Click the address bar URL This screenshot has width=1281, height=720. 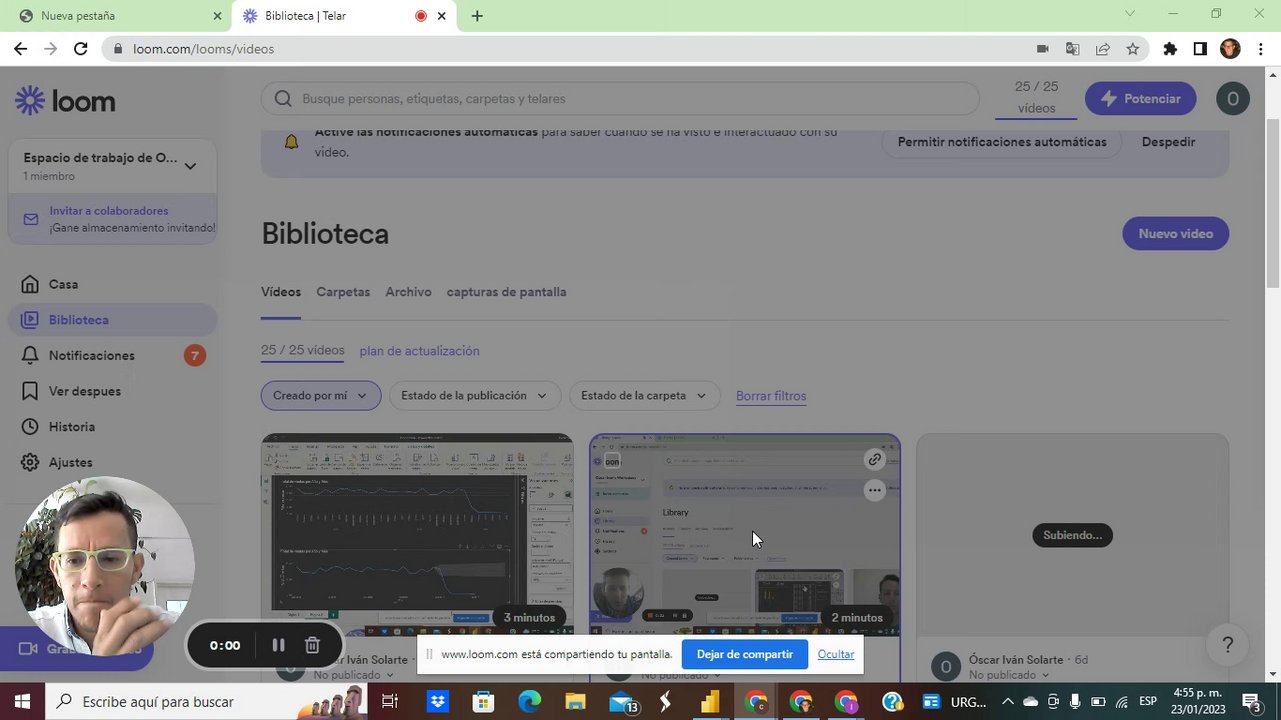click(203, 49)
